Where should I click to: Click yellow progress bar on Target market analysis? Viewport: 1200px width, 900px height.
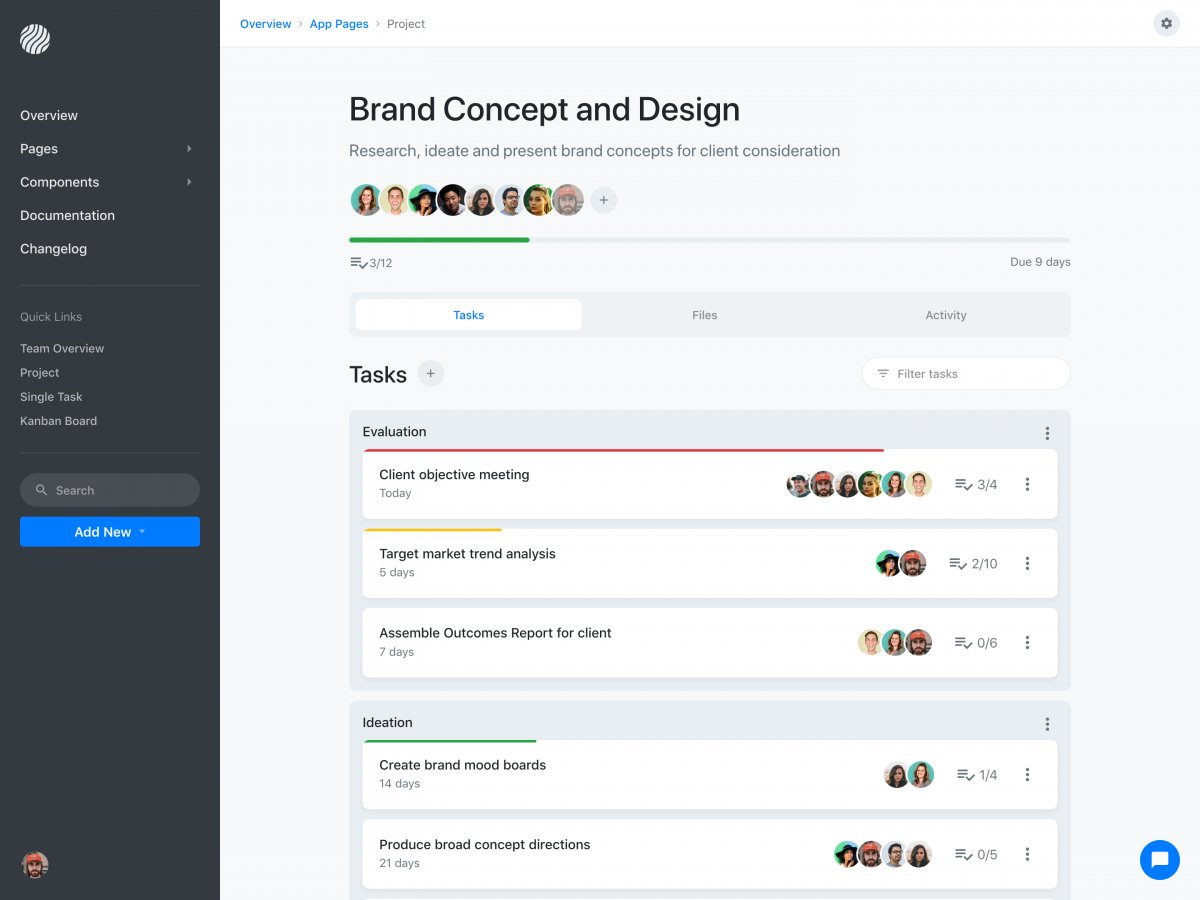click(x=433, y=530)
